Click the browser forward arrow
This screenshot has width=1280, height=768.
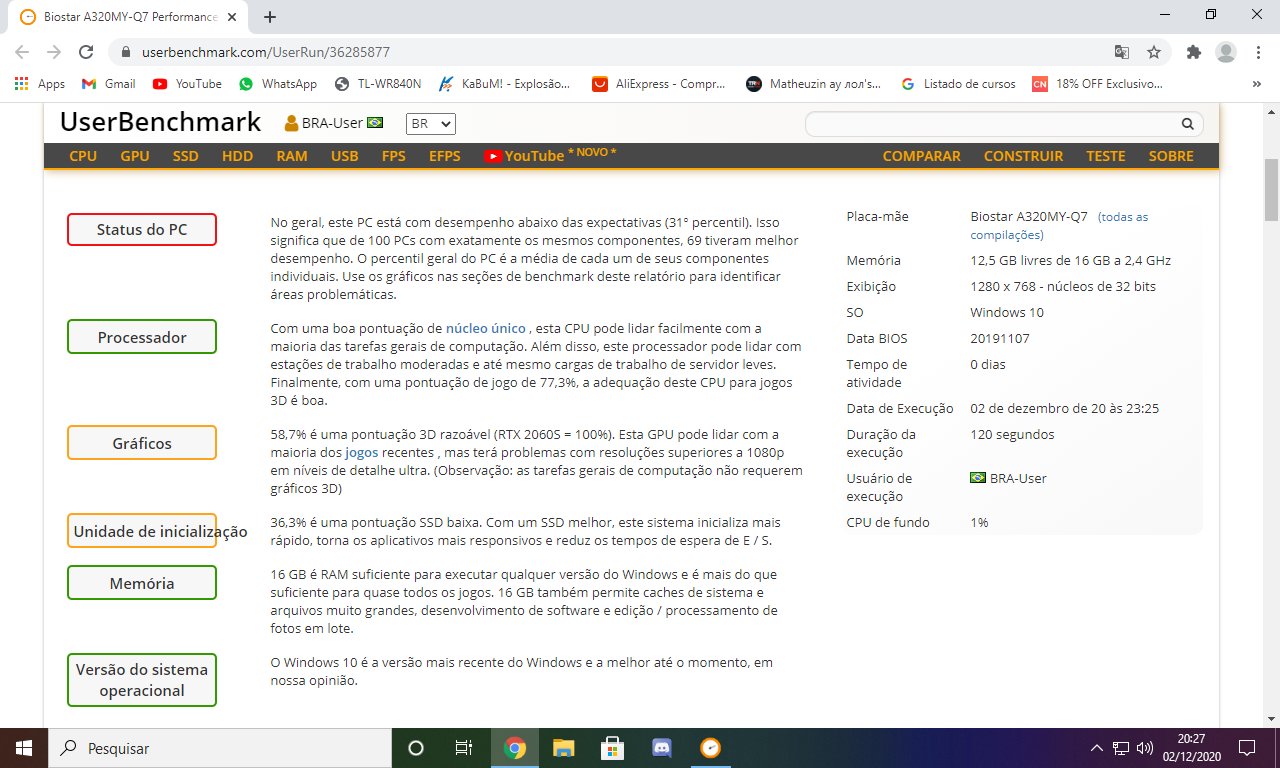tap(54, 52)
